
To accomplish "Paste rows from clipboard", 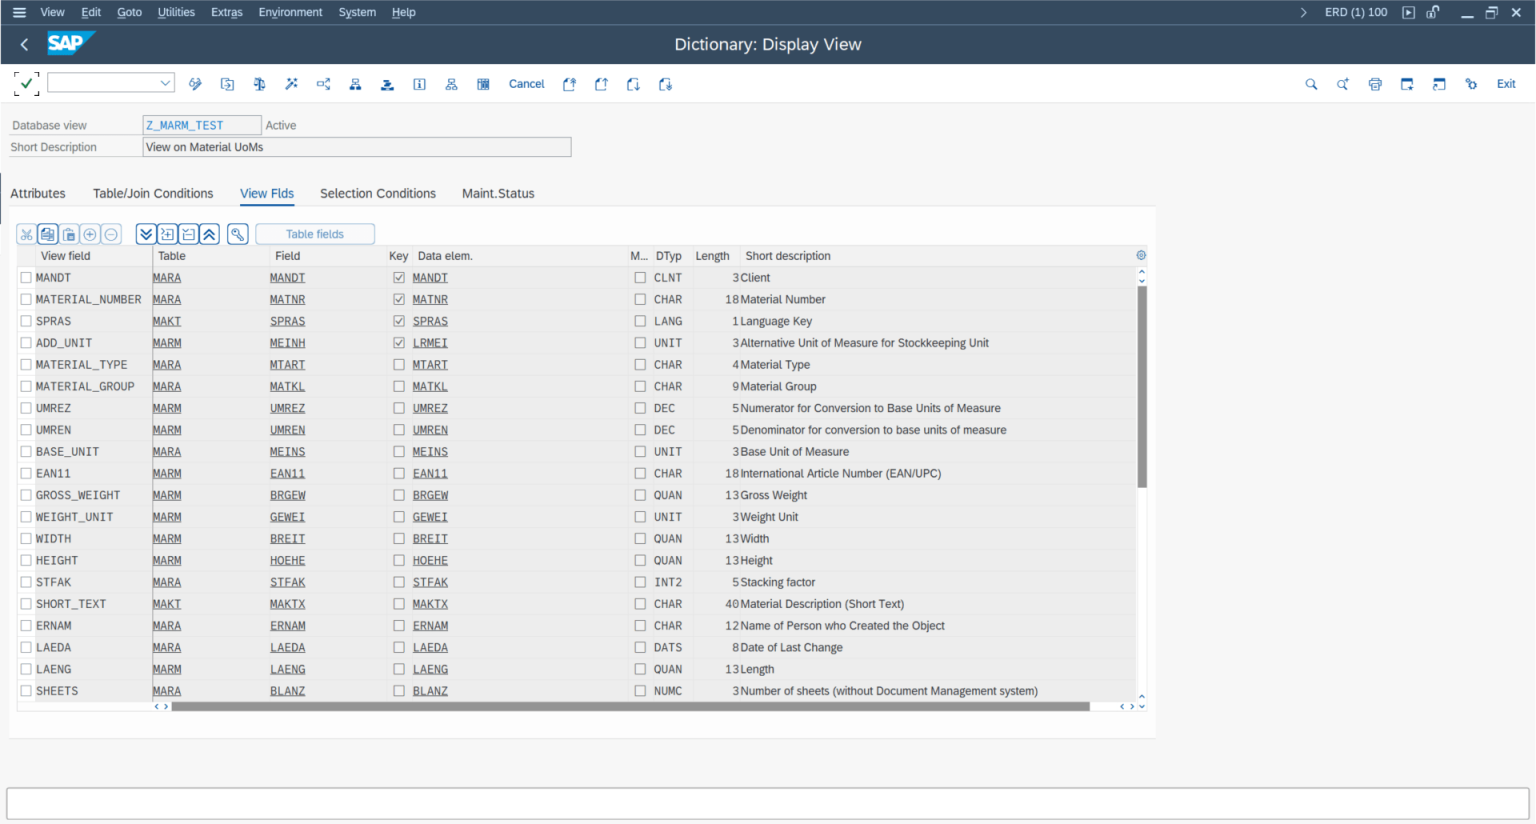I will (x=68, y=233).
